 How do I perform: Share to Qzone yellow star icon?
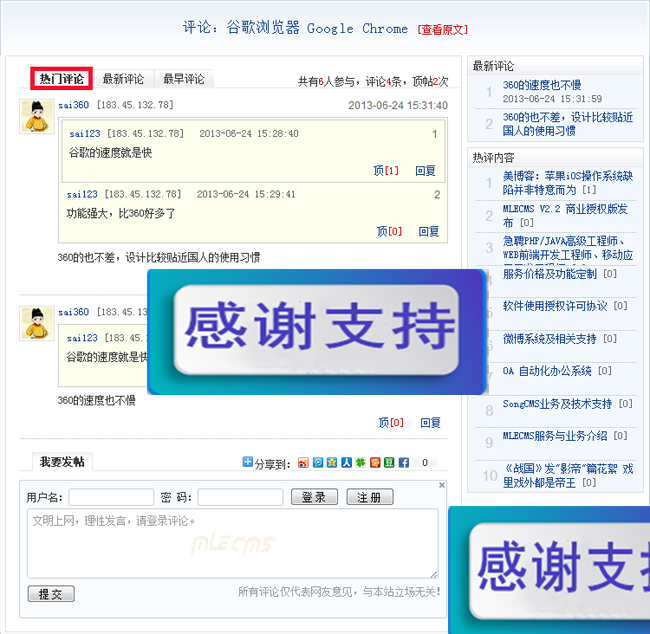click(x=332, y=463)
